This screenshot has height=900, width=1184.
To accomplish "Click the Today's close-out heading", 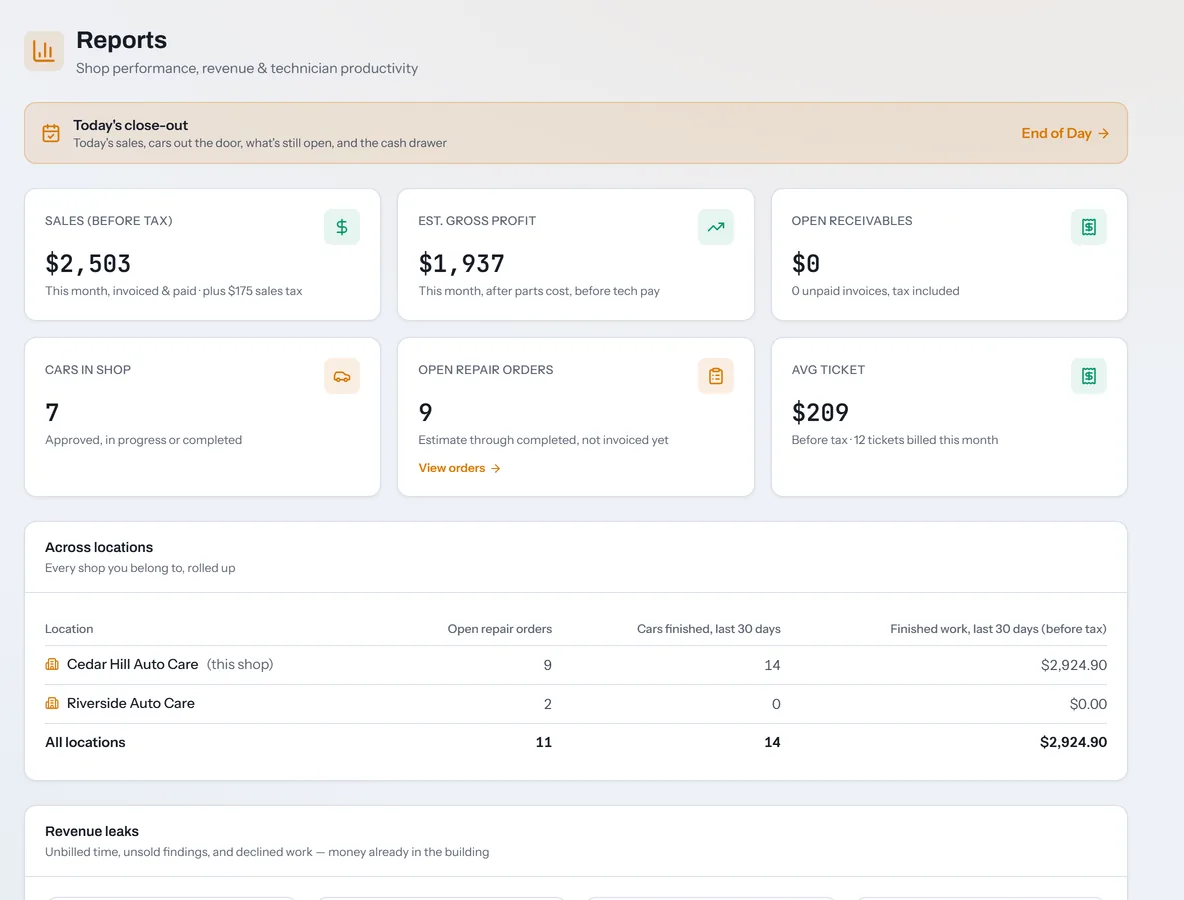I will pyautogui.click(x=131, y=125).
